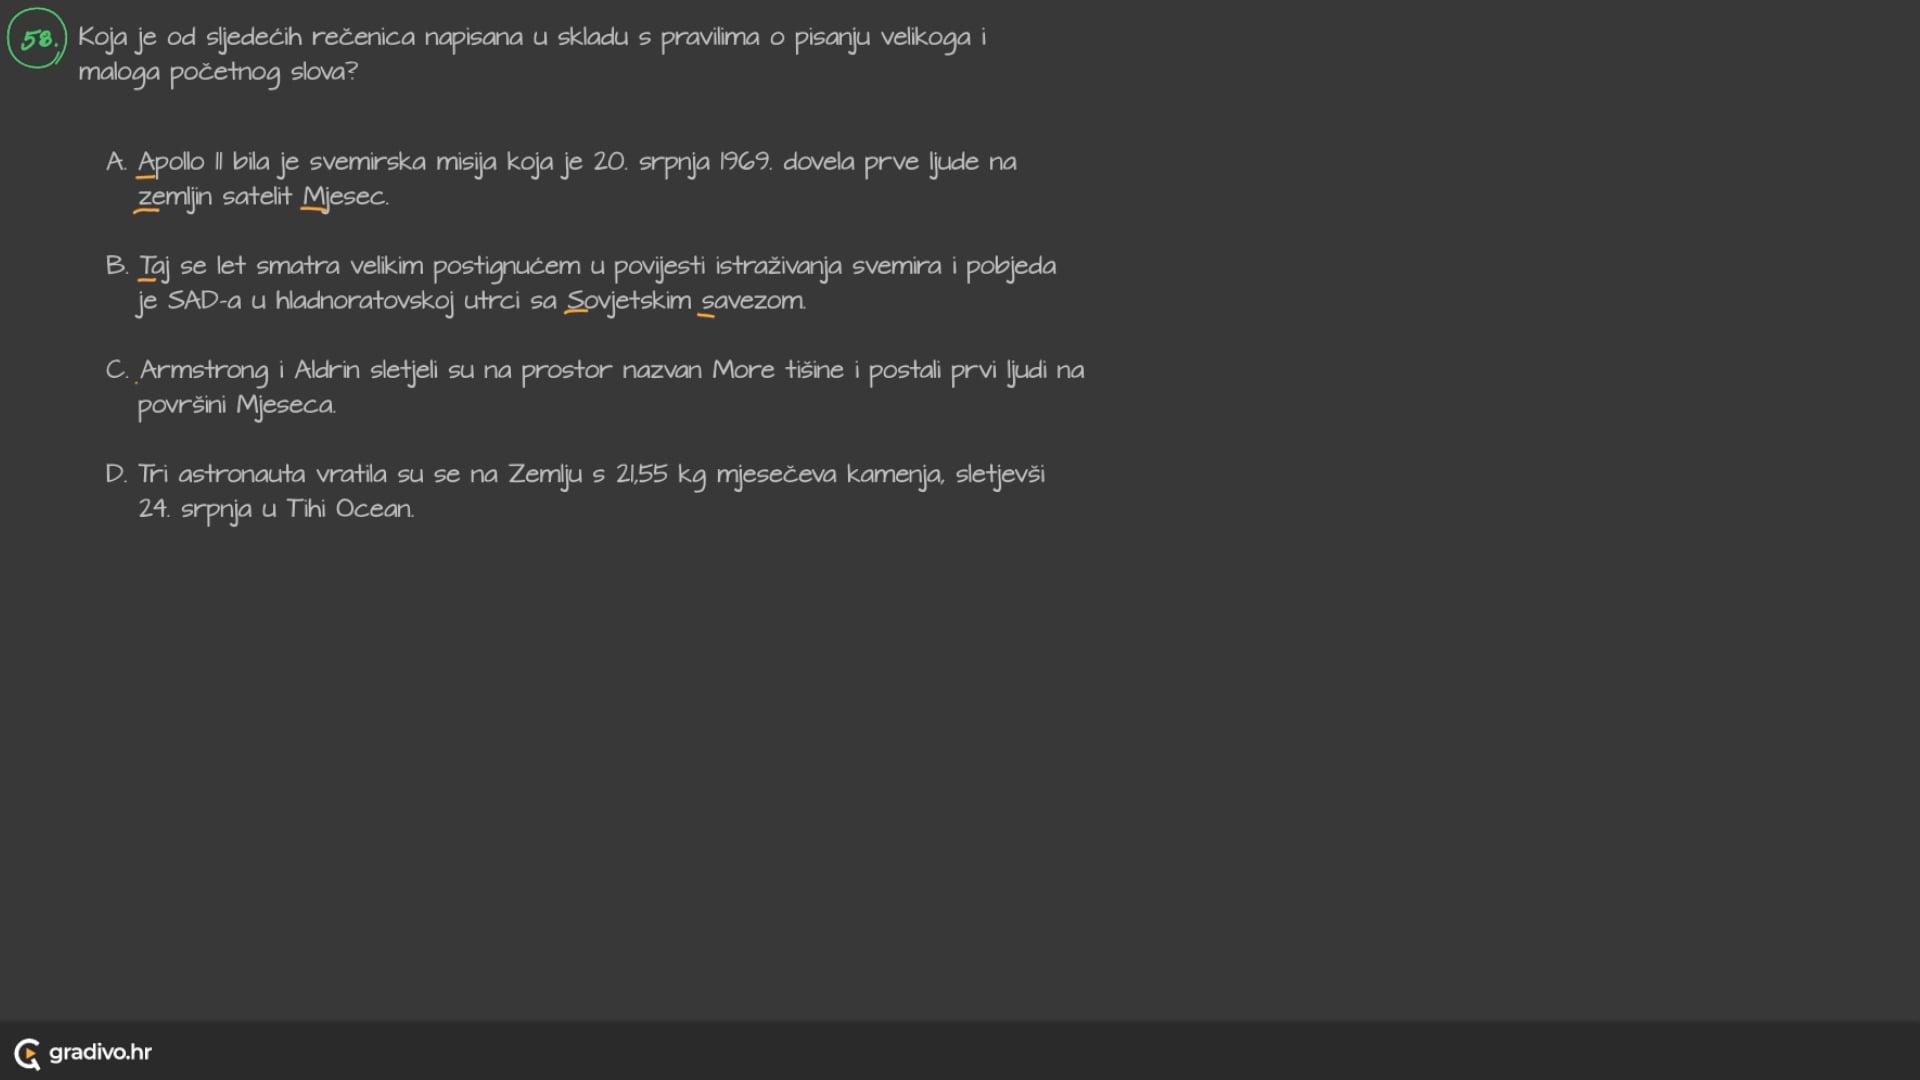
Task: Click the word Zemlju in option D
Action: (x=545, y=475)
